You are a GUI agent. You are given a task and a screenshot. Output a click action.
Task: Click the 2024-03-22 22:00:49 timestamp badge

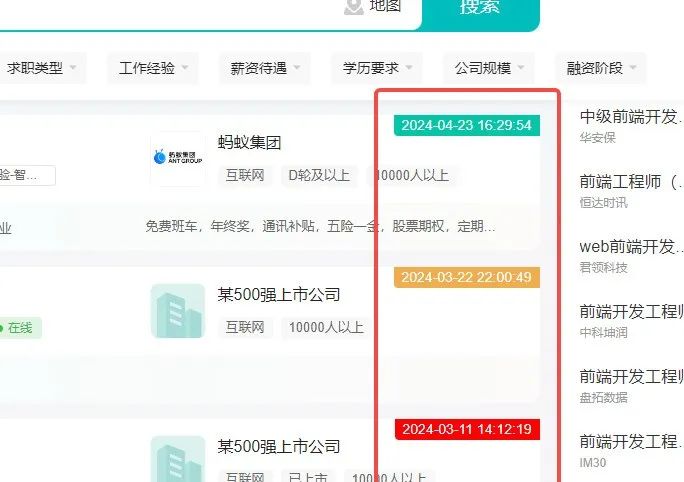[x=467, y=277]
